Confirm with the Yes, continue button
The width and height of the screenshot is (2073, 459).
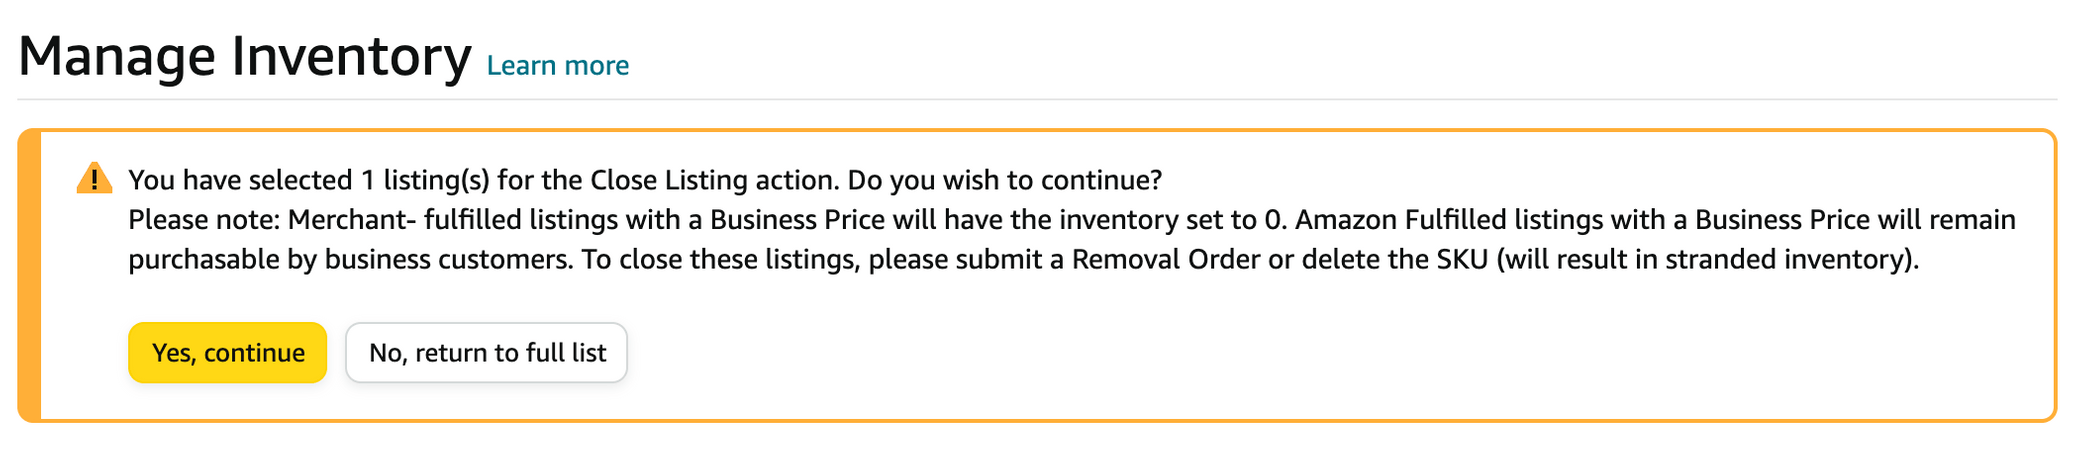pyautogui.click(x=227, y=352)
